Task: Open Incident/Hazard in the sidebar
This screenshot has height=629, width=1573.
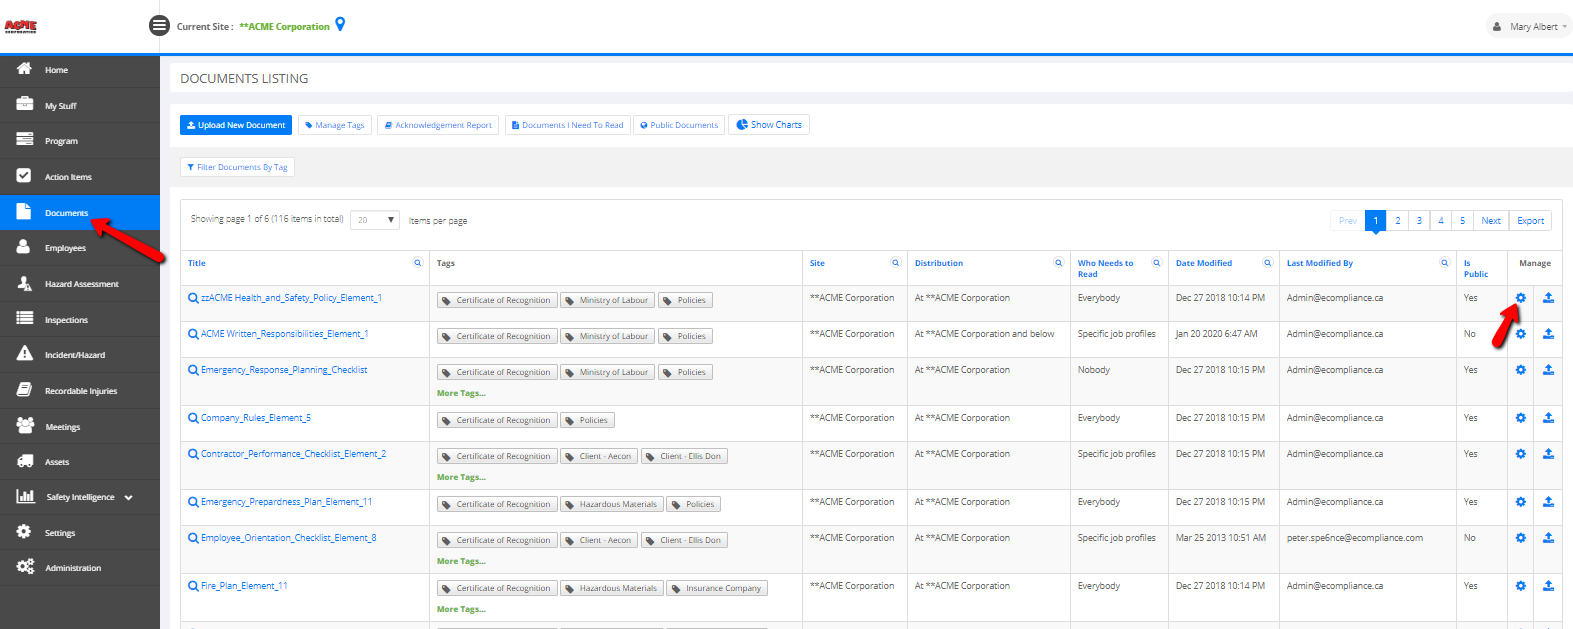Action: (80, 355)
